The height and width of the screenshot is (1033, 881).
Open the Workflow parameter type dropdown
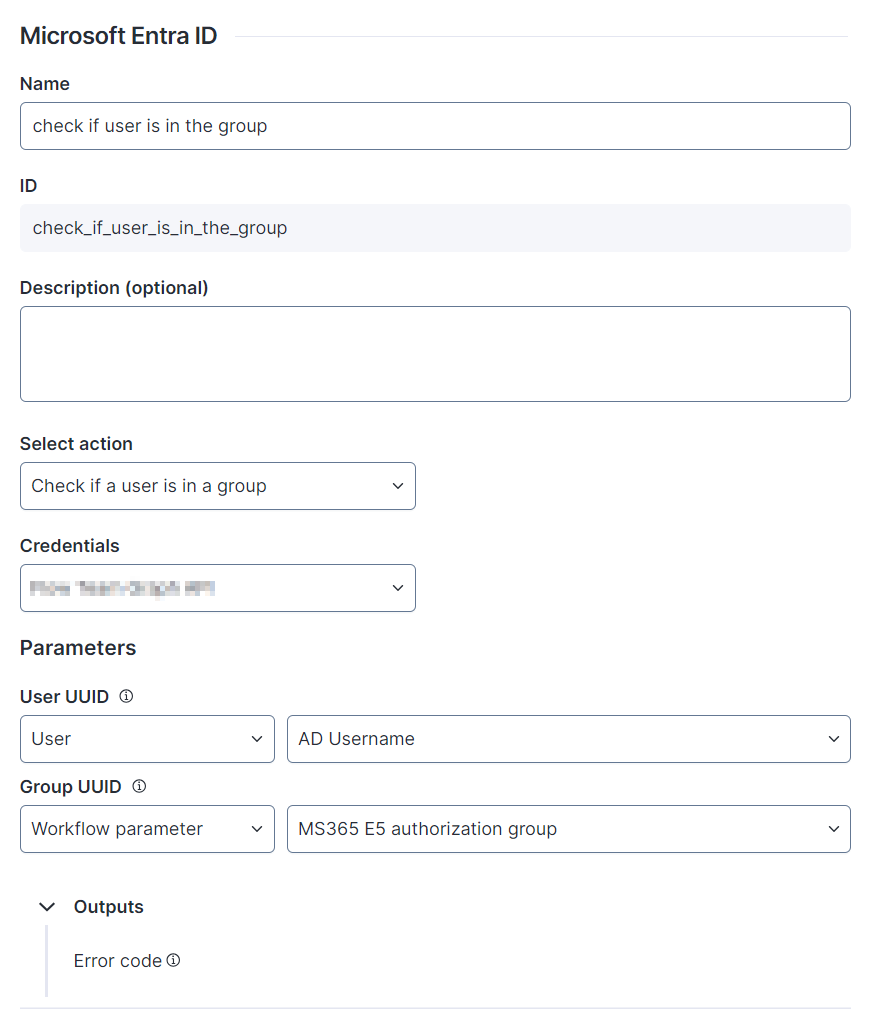(x=147, y=829)
